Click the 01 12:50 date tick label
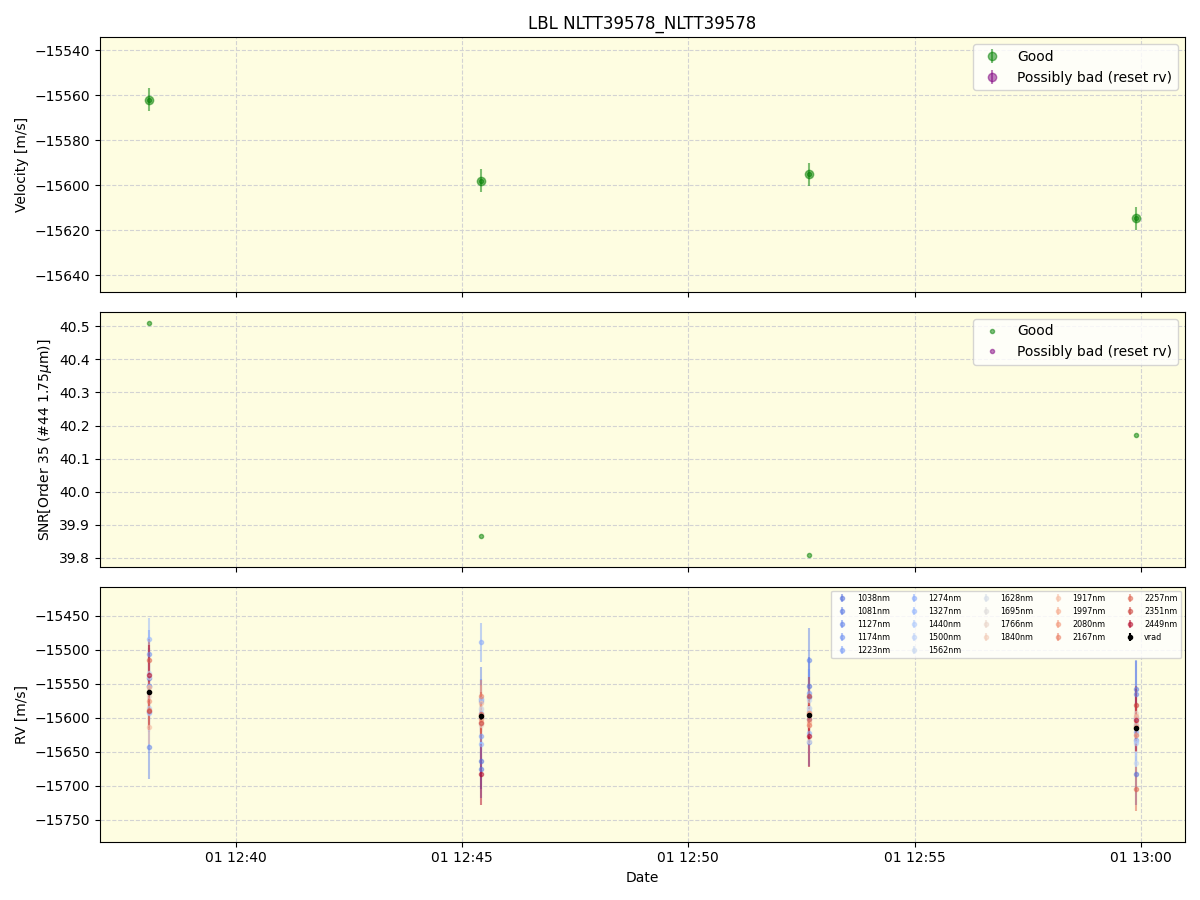 [x=688, y=857]
